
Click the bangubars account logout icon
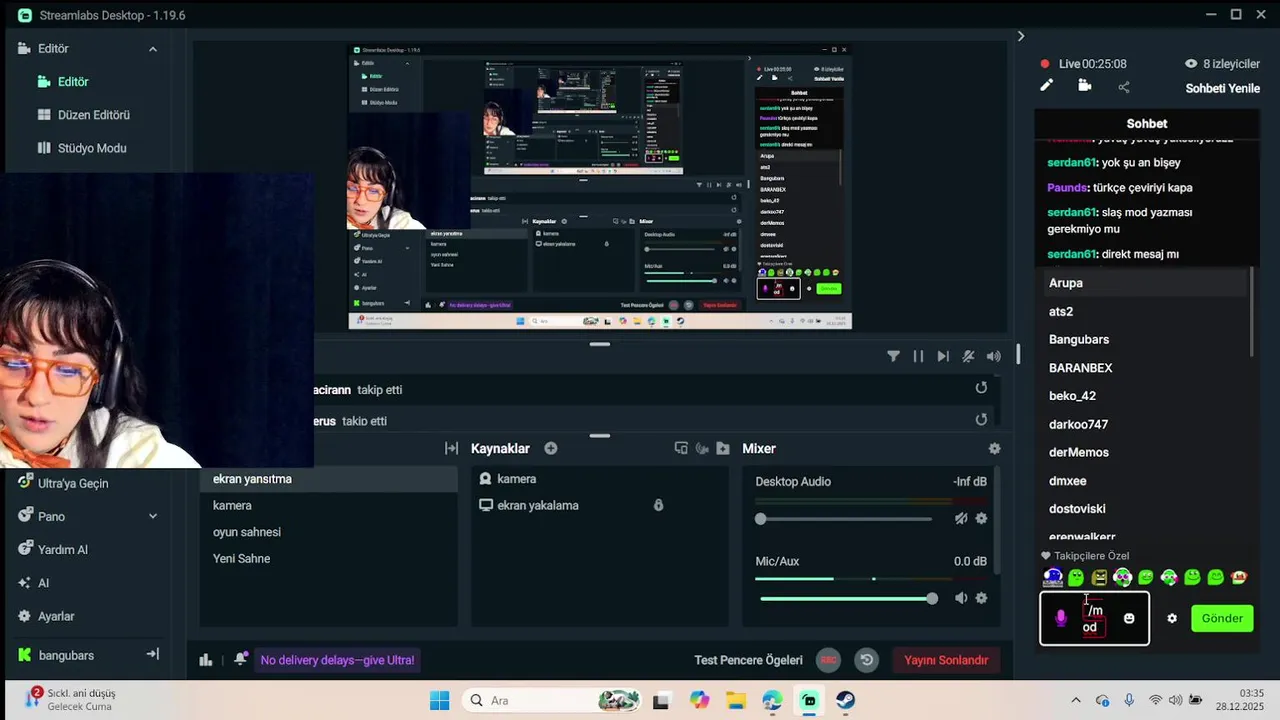click(153, 654)
